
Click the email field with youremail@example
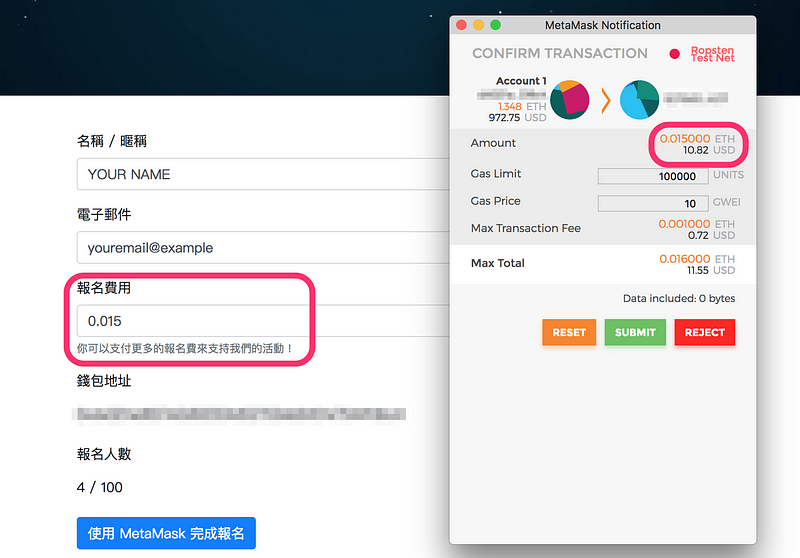[x=260, y=247]
